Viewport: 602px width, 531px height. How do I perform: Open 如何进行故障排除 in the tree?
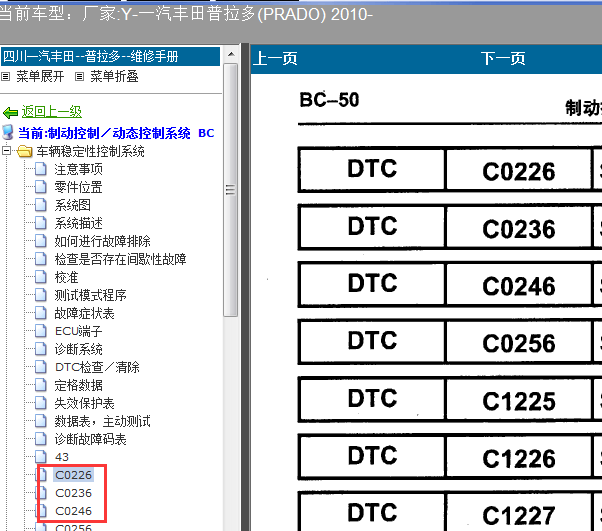102,241
